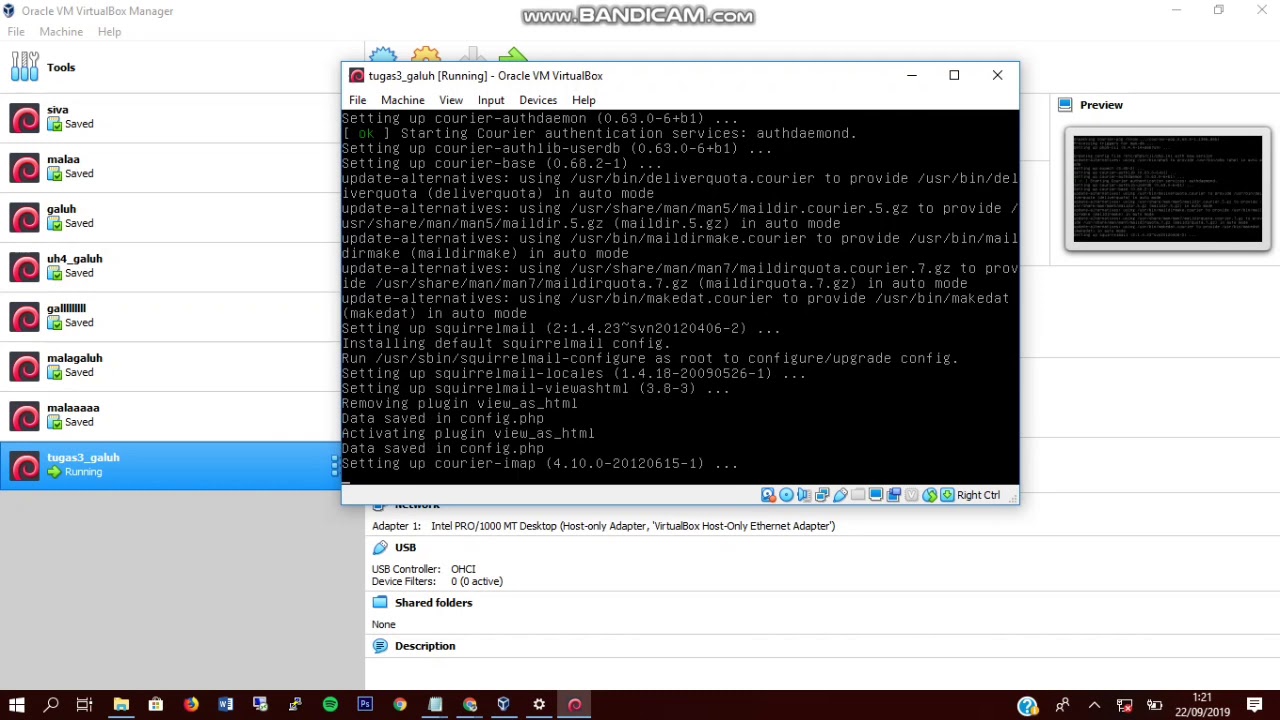Viewport: 1280px width, 720px height.
Task: Click the VM preview thumbnail
Action: [x=1168, y=189]
